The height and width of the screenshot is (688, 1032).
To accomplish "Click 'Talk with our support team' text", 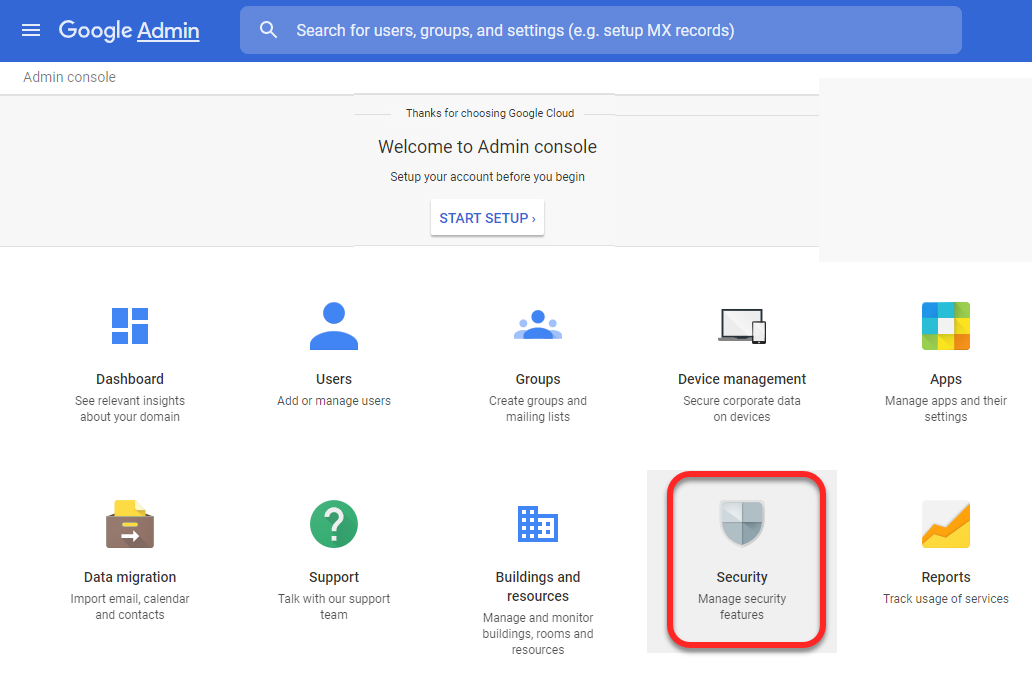I will (x=334, y=607).
